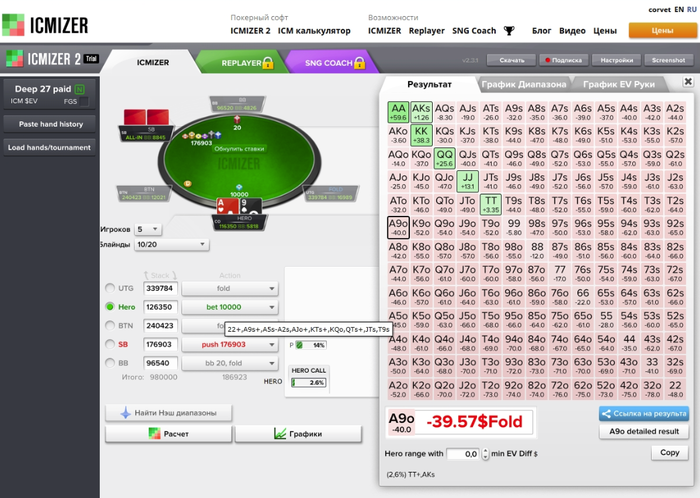Image resolution: width=700 pixels, height=498 pixels.
Task: Click the Скачать button
Action: [x=512, y=60]
